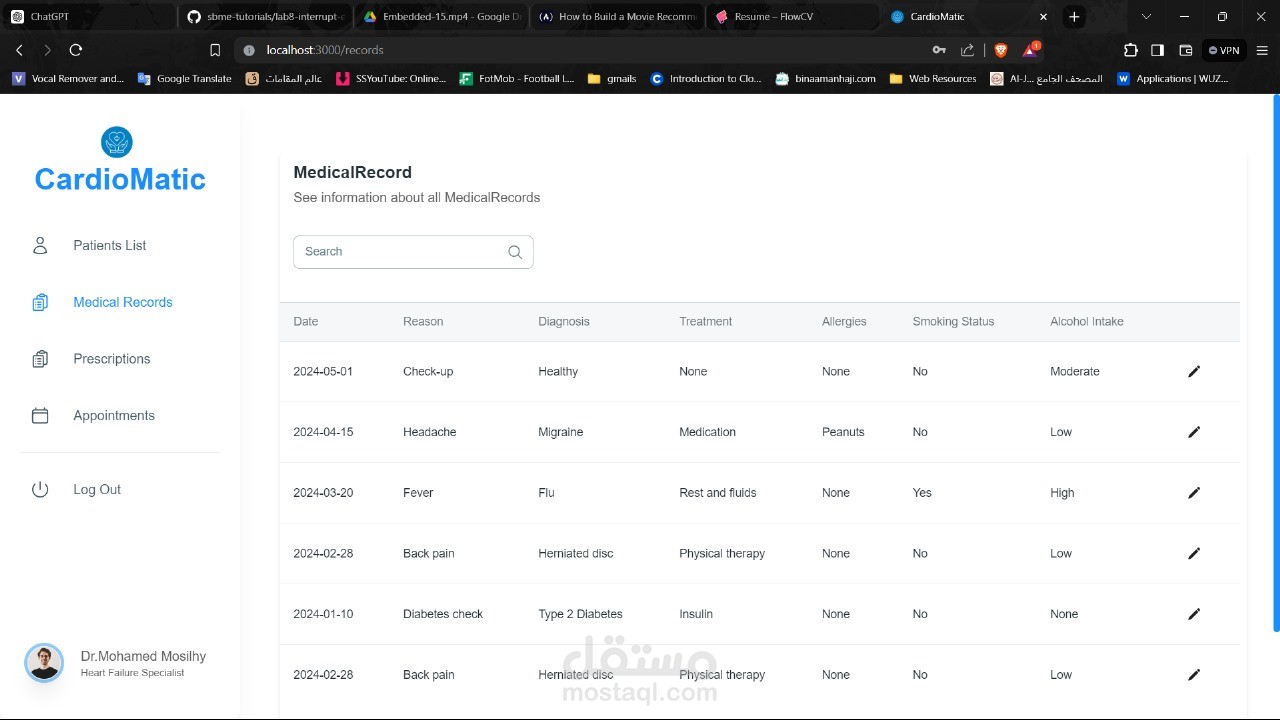Click the Dr.Mohamed Mosilhy avatar photo

pyautogui.click(x=44, y=663)
